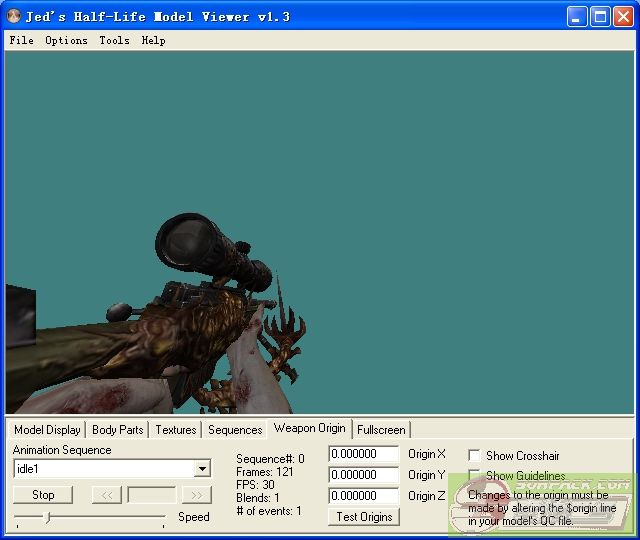The image size is (640, 540).
Task: Expand the Animation Sequence dropdown arrow
Action: (x=202, y=469)
